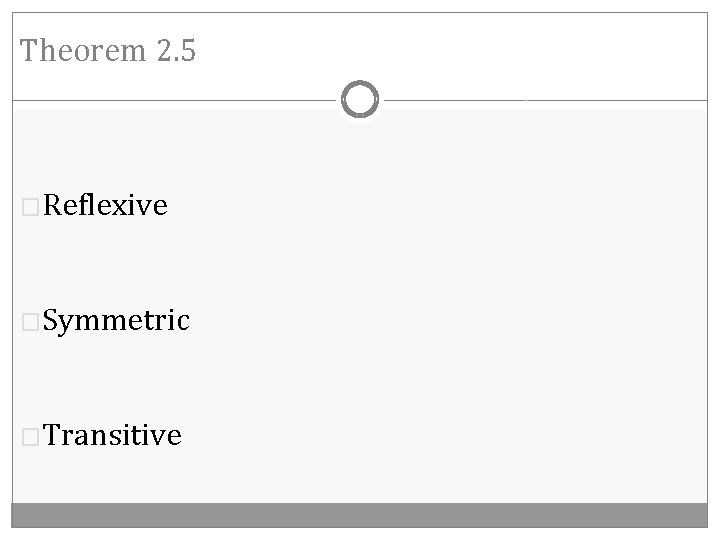Click the blank space between Symmetric and Transitive
720x540 pixels.
tap(200, 379)
